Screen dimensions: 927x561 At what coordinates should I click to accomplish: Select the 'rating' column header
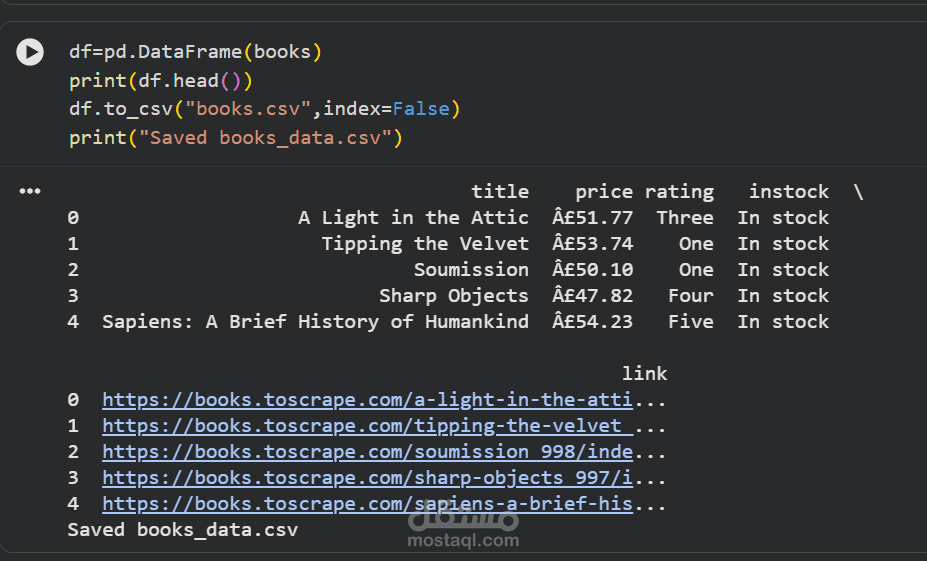(679, 192)
